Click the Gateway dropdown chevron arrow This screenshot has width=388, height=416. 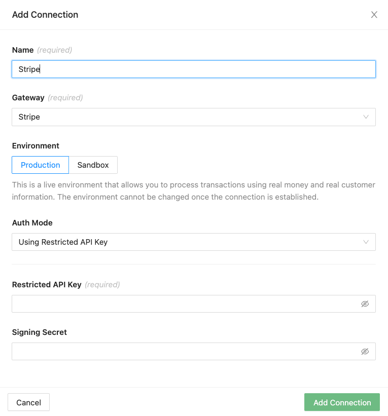(366, 117)
